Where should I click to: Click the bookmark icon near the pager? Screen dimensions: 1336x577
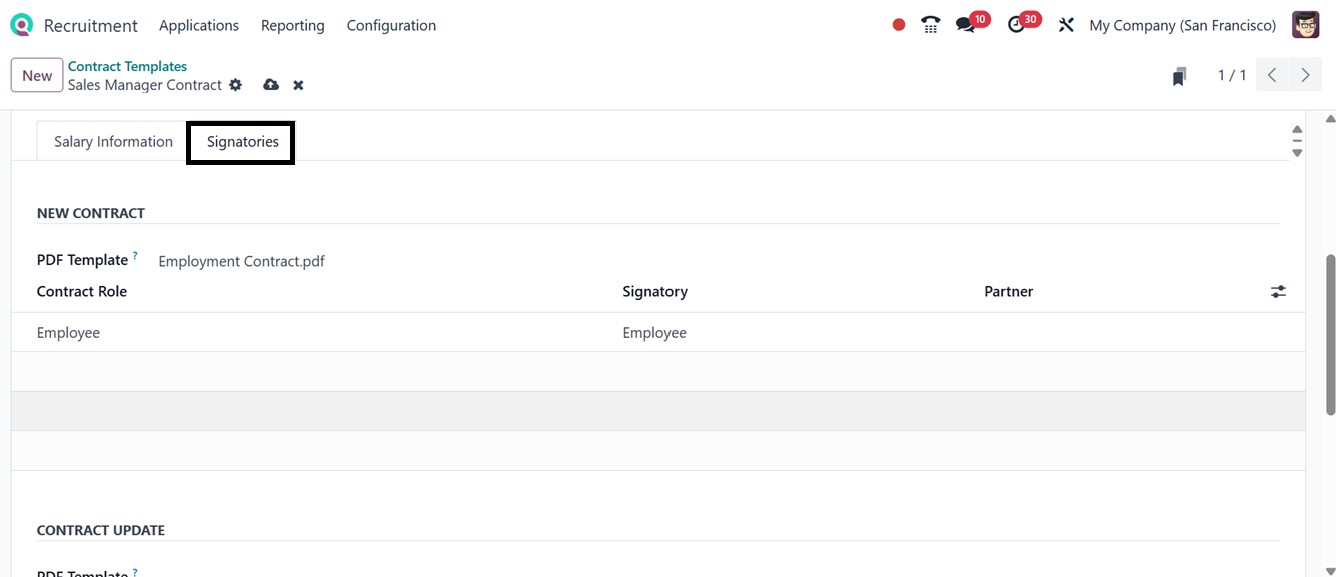[x=1180, y=76]
